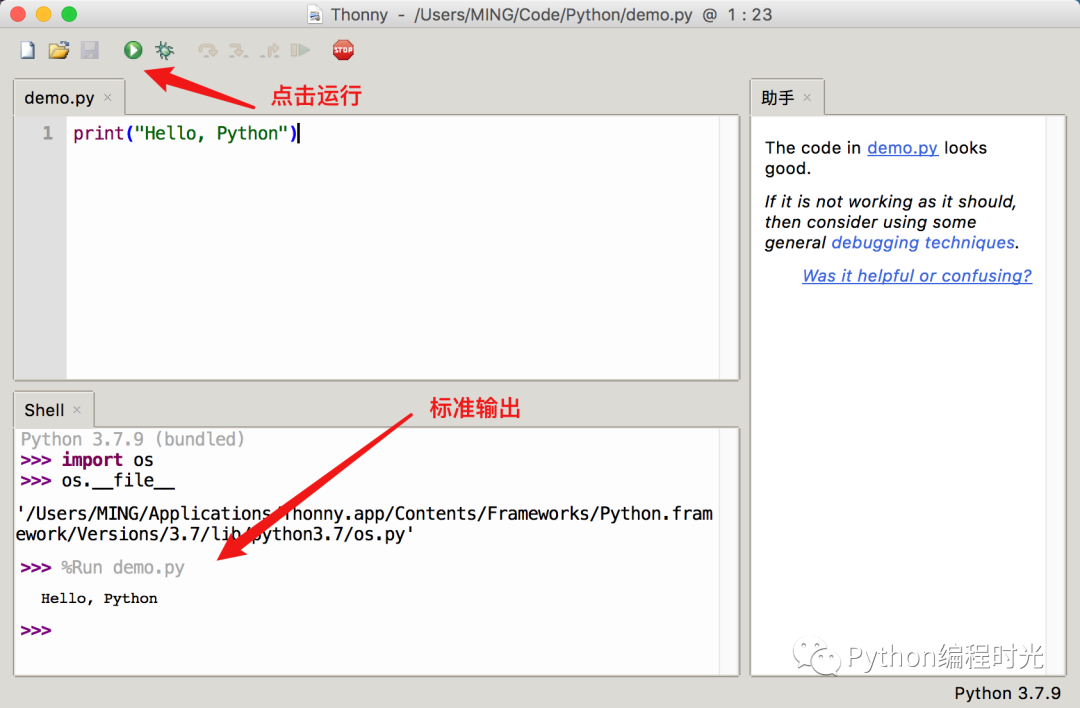1080x708 pixels.
Task: Click the assistant panel scrollbar track
Action: point(1055,395)
